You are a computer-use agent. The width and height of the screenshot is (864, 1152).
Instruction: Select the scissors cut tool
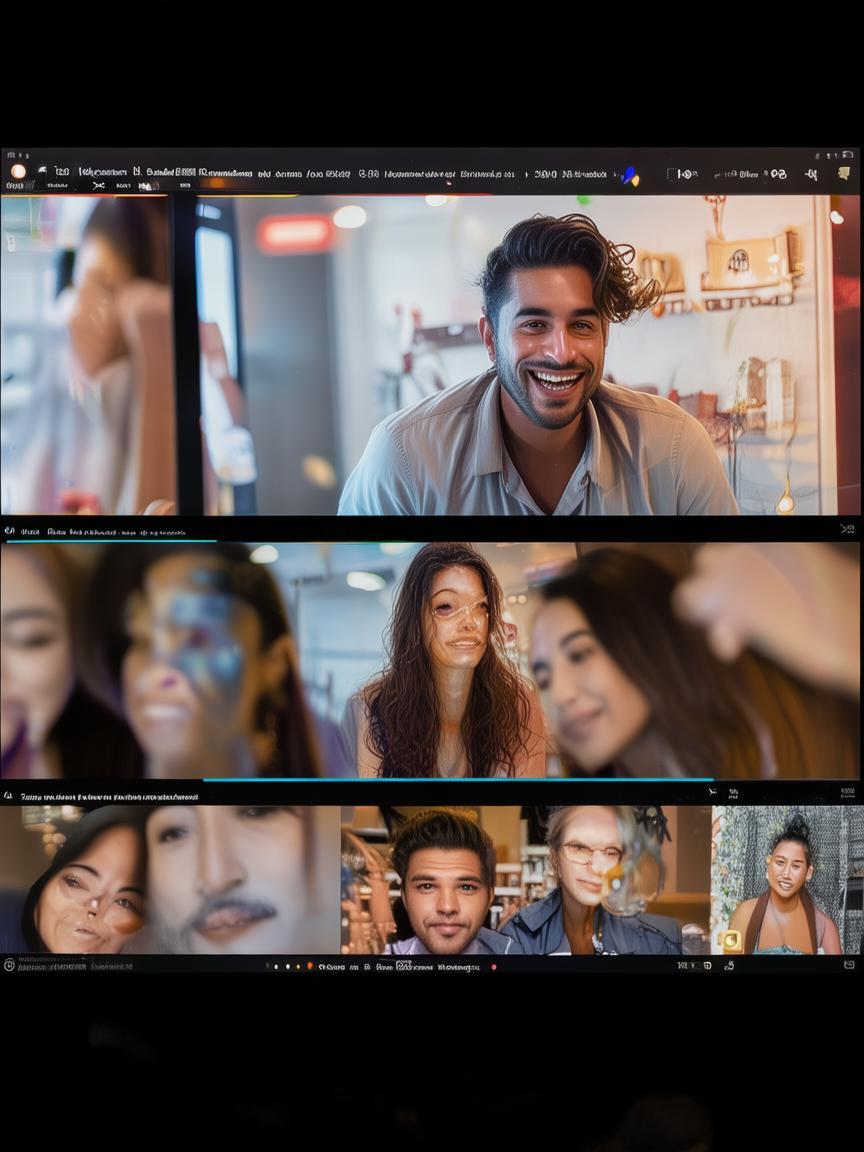click(98, 185)
